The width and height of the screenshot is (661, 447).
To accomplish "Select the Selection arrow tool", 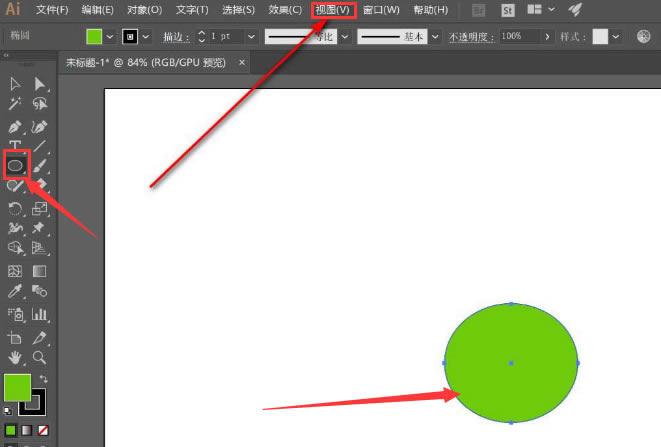I will [x=15, y=84].
